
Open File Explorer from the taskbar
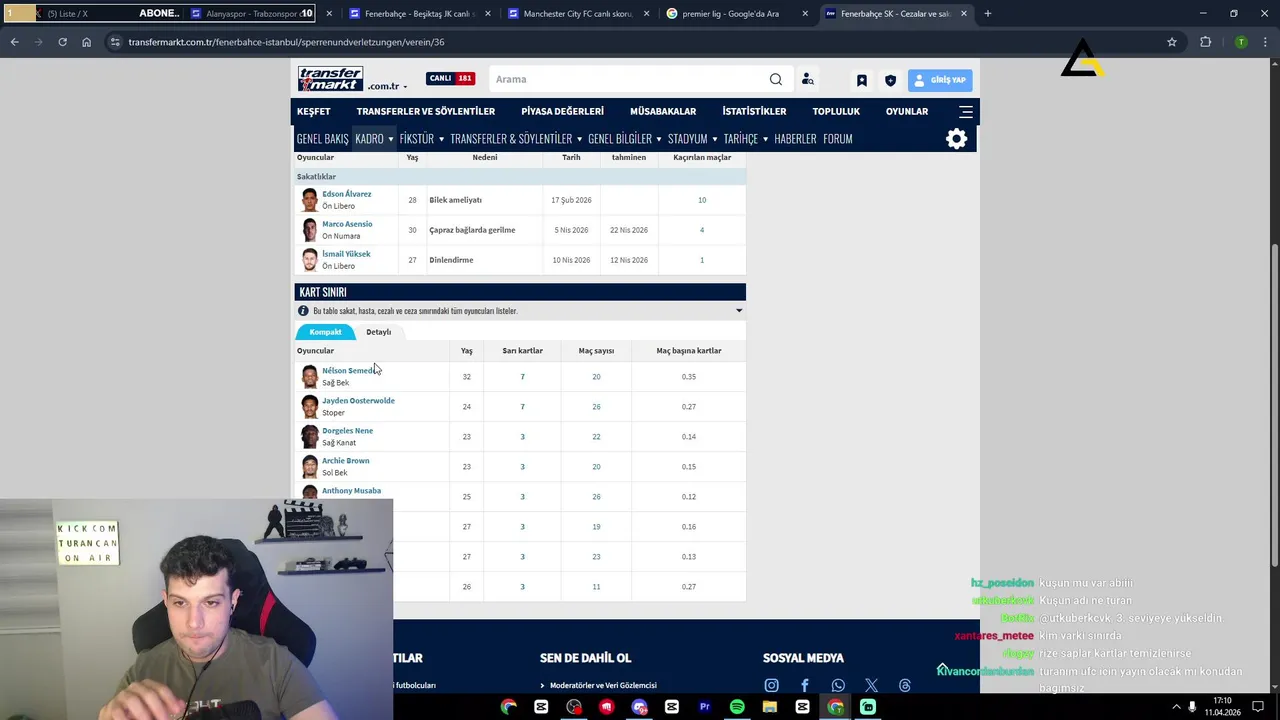pyautogui.click(x=769, y=707)
